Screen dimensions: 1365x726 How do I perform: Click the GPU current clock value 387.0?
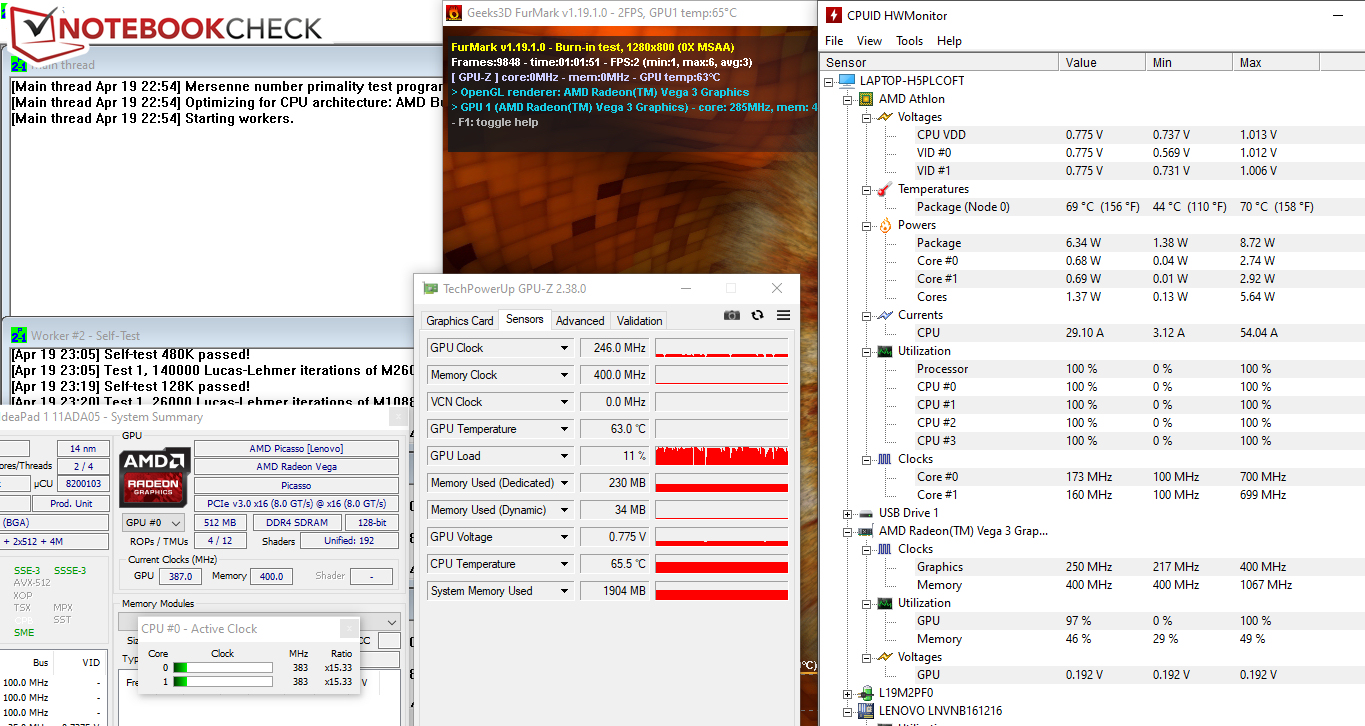[180, 576]
